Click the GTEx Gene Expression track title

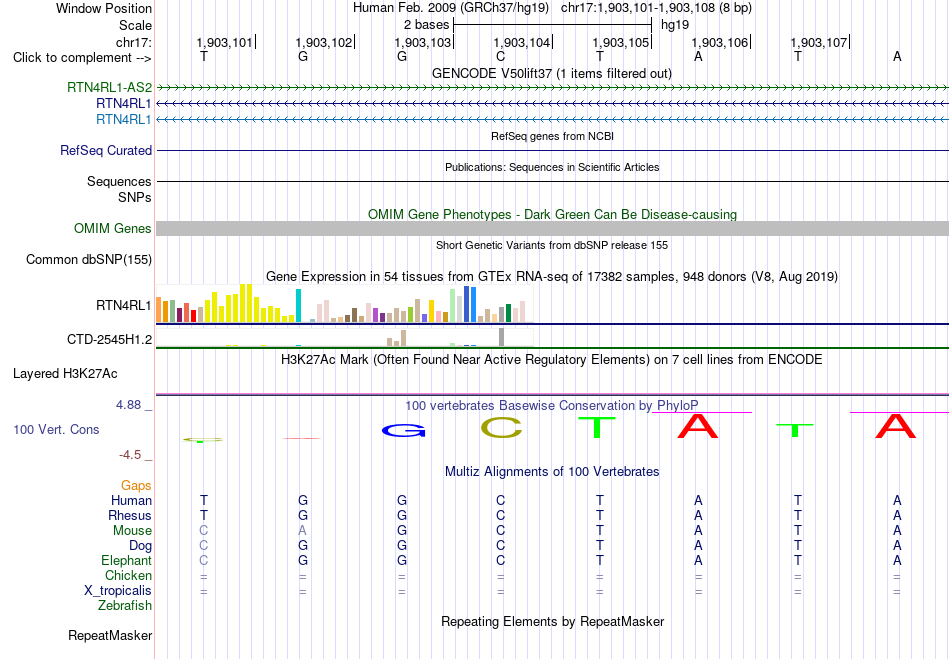click(x=552, y=277)
